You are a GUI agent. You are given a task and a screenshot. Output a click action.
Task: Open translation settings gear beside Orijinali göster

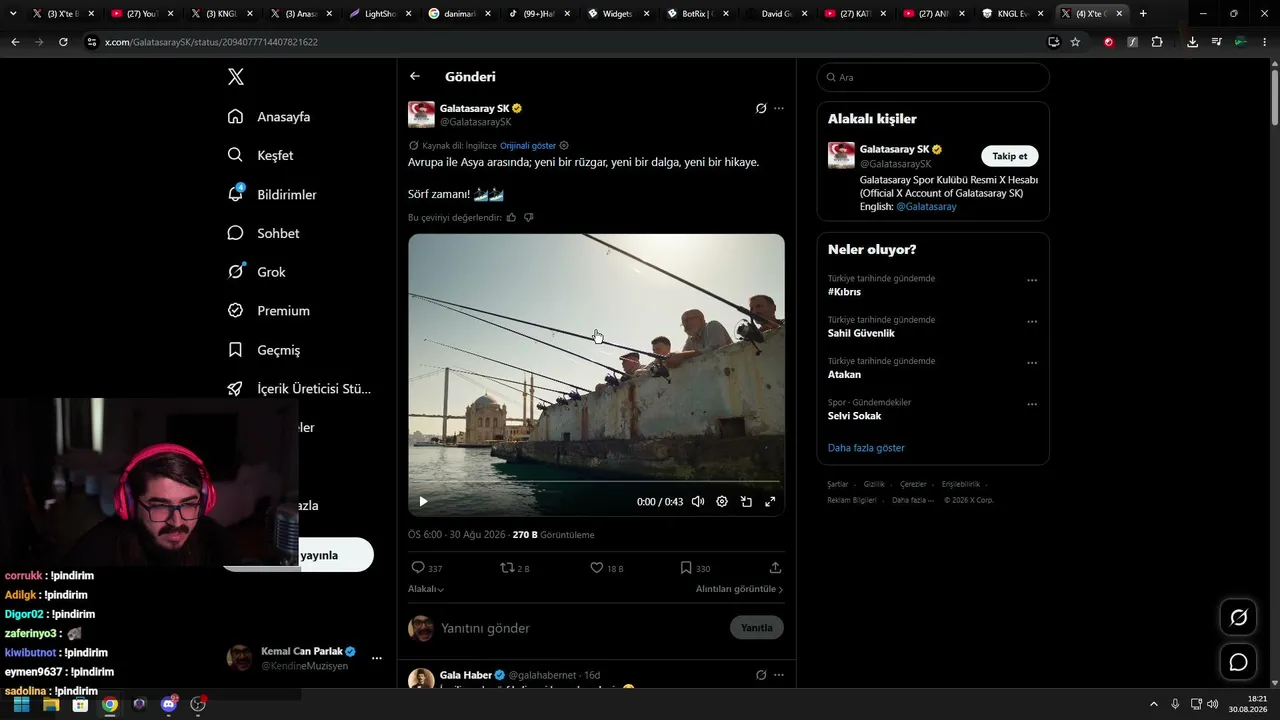pos(564,146)
